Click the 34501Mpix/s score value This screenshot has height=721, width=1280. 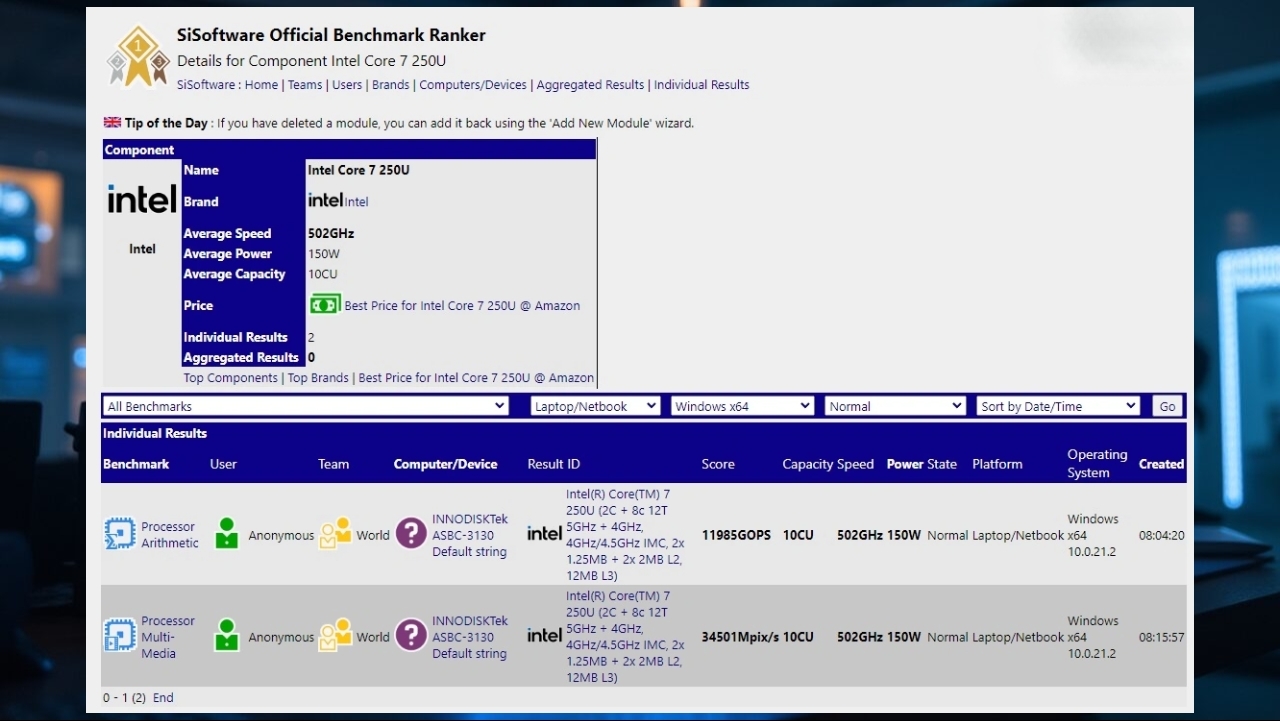(740, 637)
